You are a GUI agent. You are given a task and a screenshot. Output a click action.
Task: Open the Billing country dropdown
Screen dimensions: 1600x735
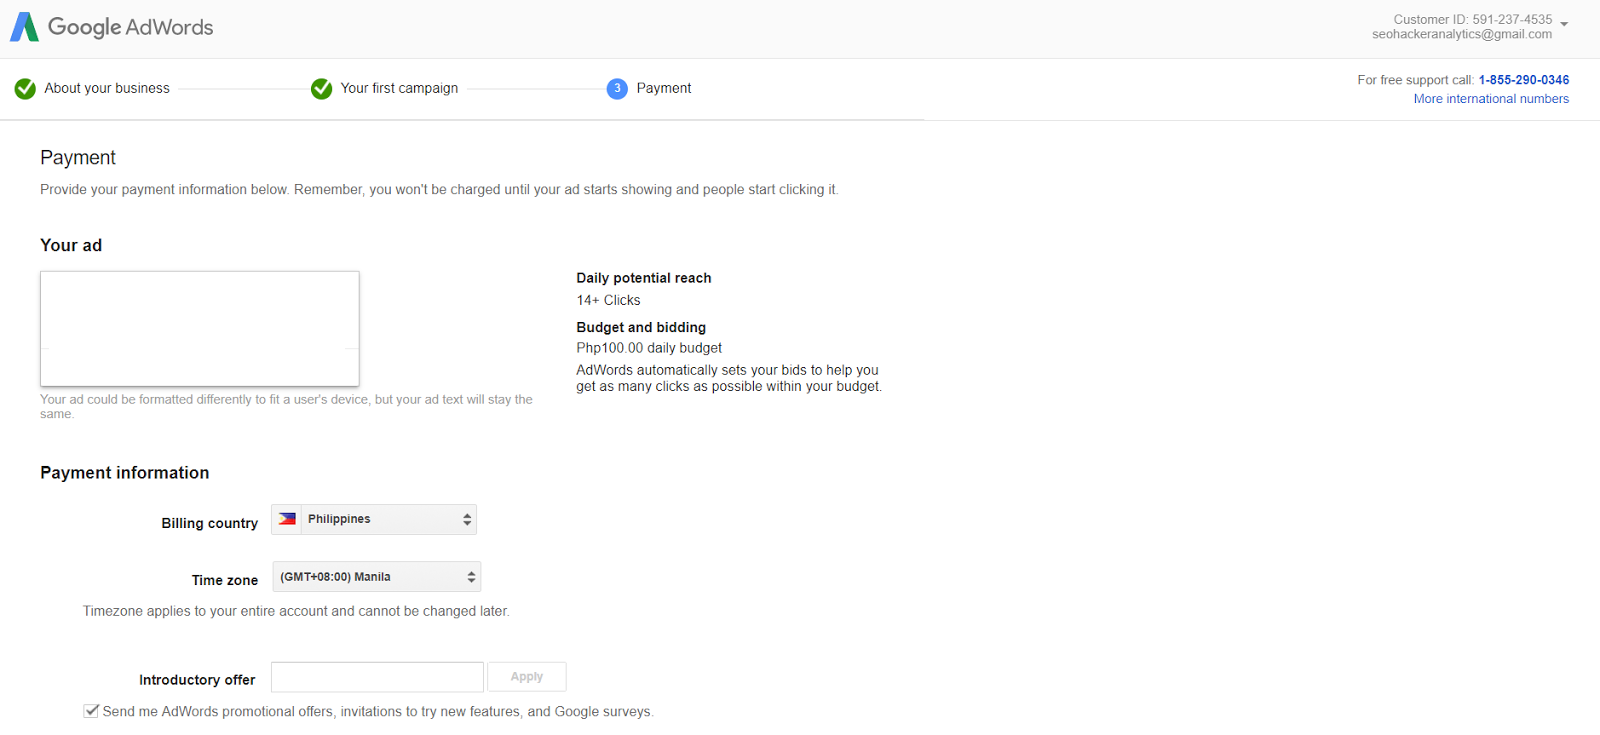pos(374,520)
